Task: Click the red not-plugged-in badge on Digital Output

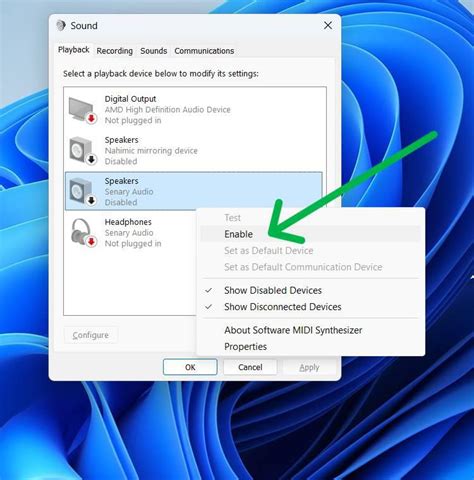Action: tap(92, 118)
